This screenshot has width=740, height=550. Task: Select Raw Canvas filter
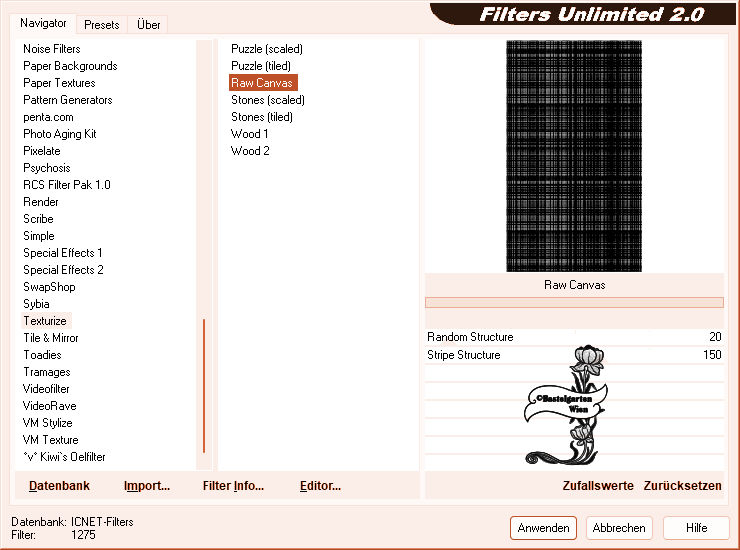(262, 83)
